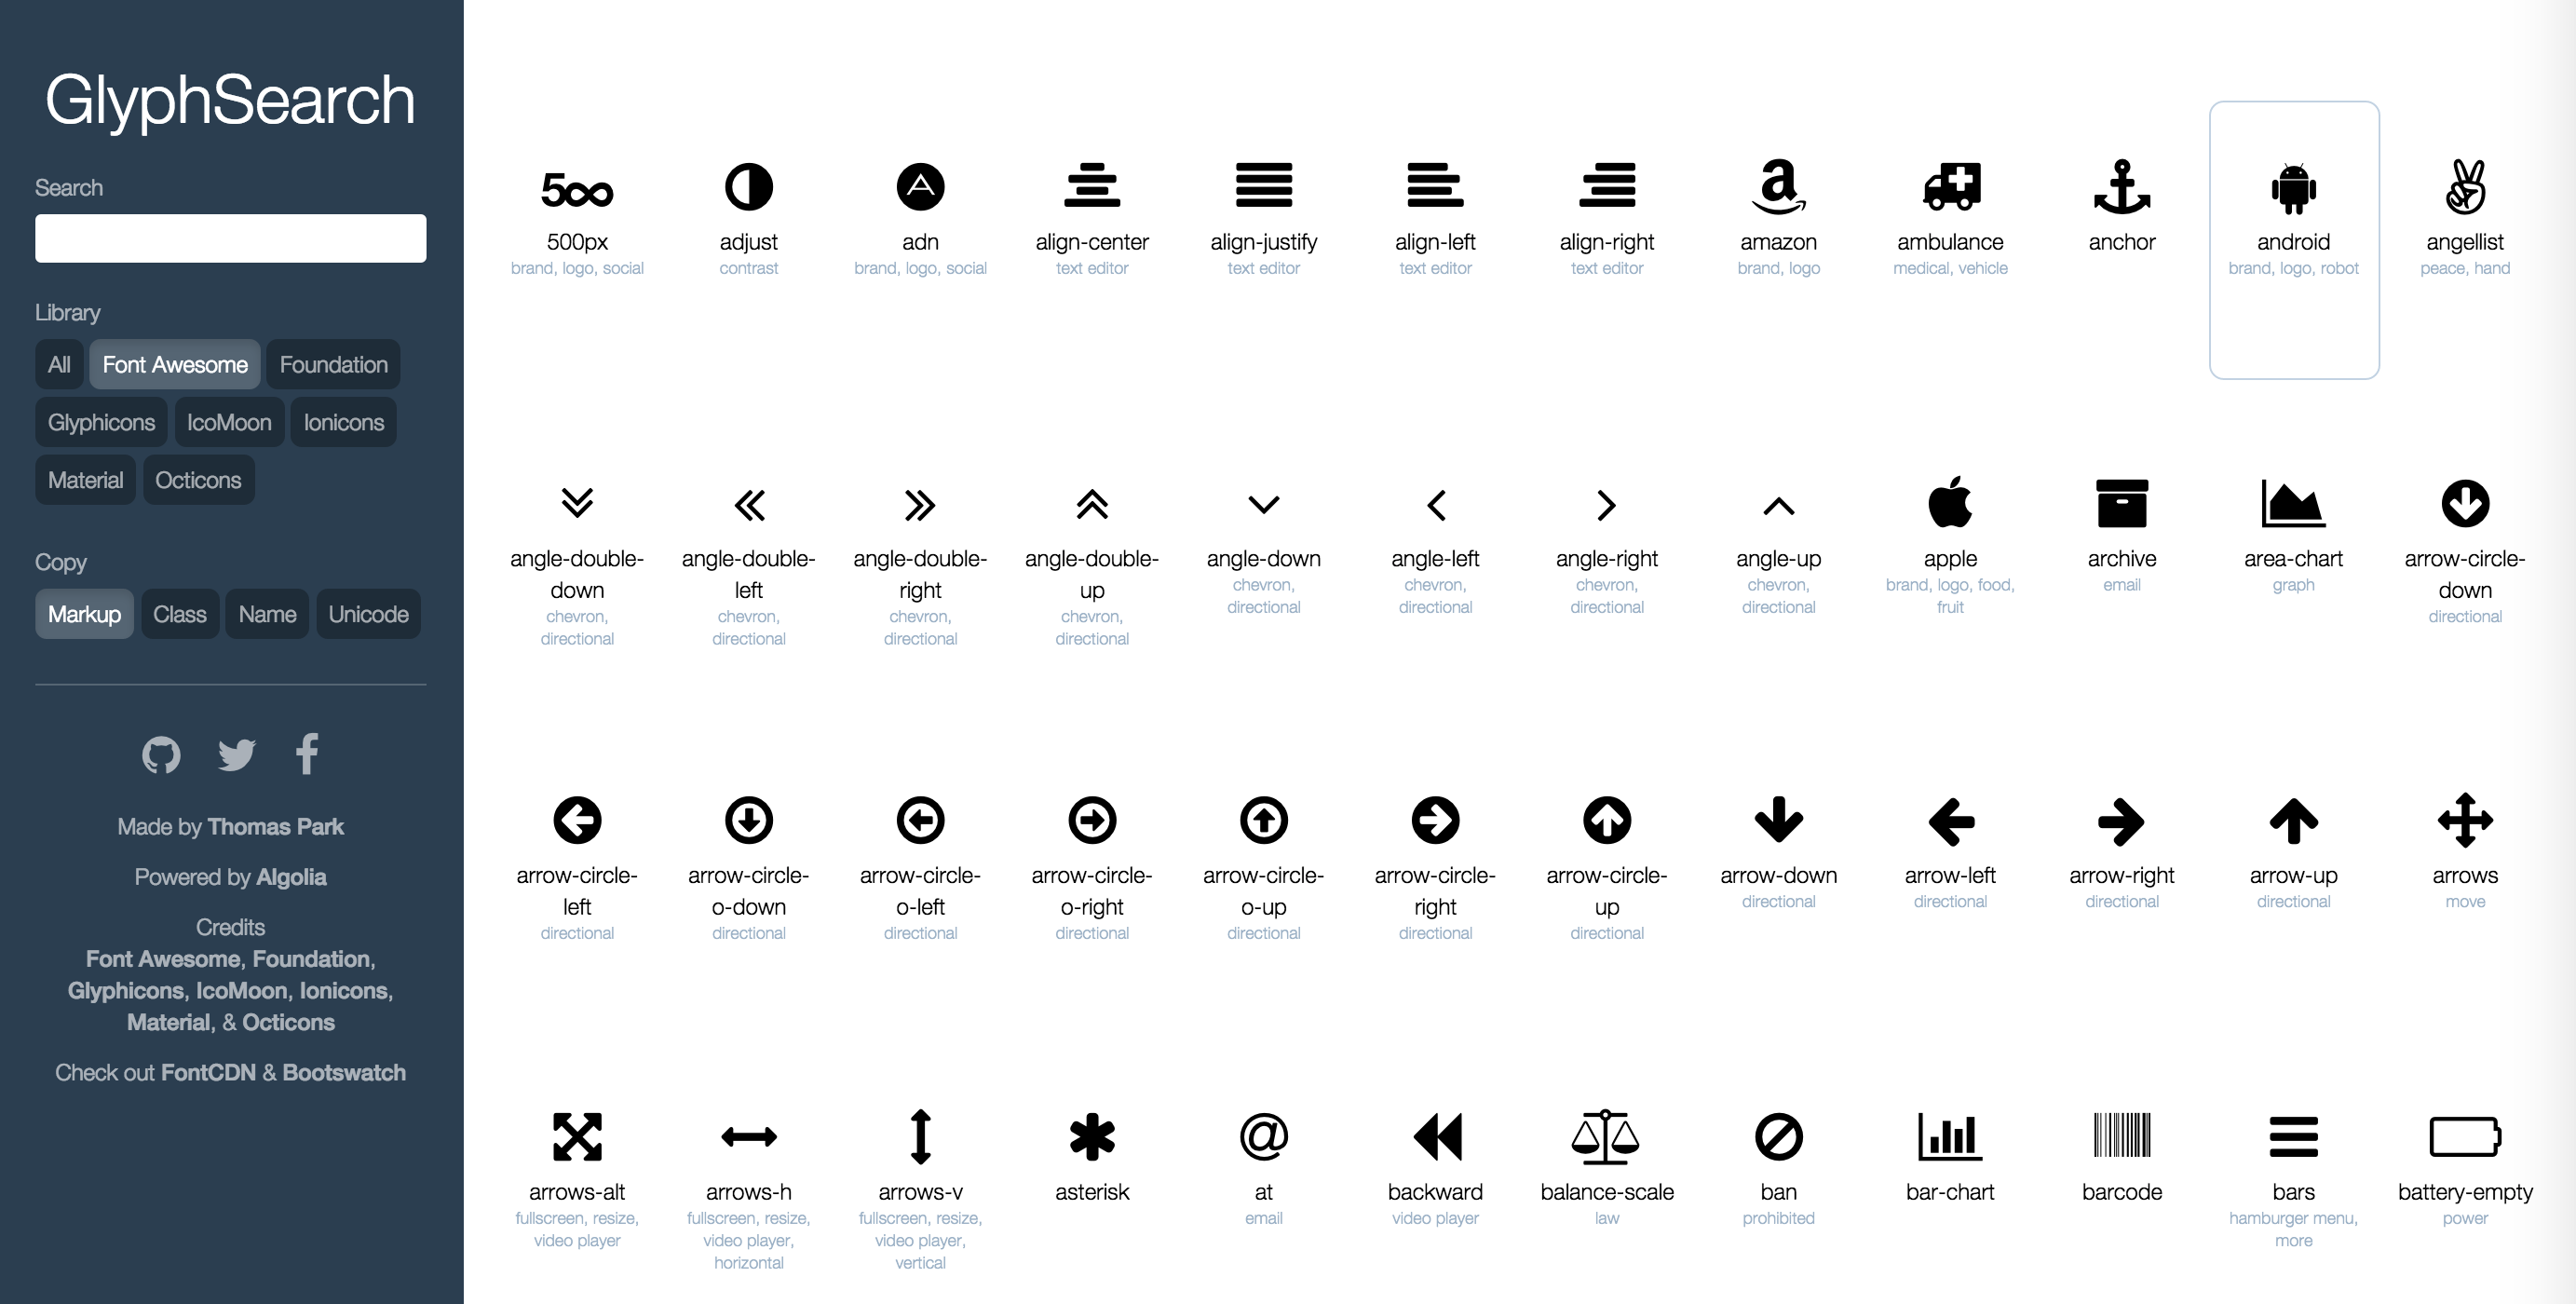Switch to the Name copy format
2576x1304 pixels.
tap(267, 614)
